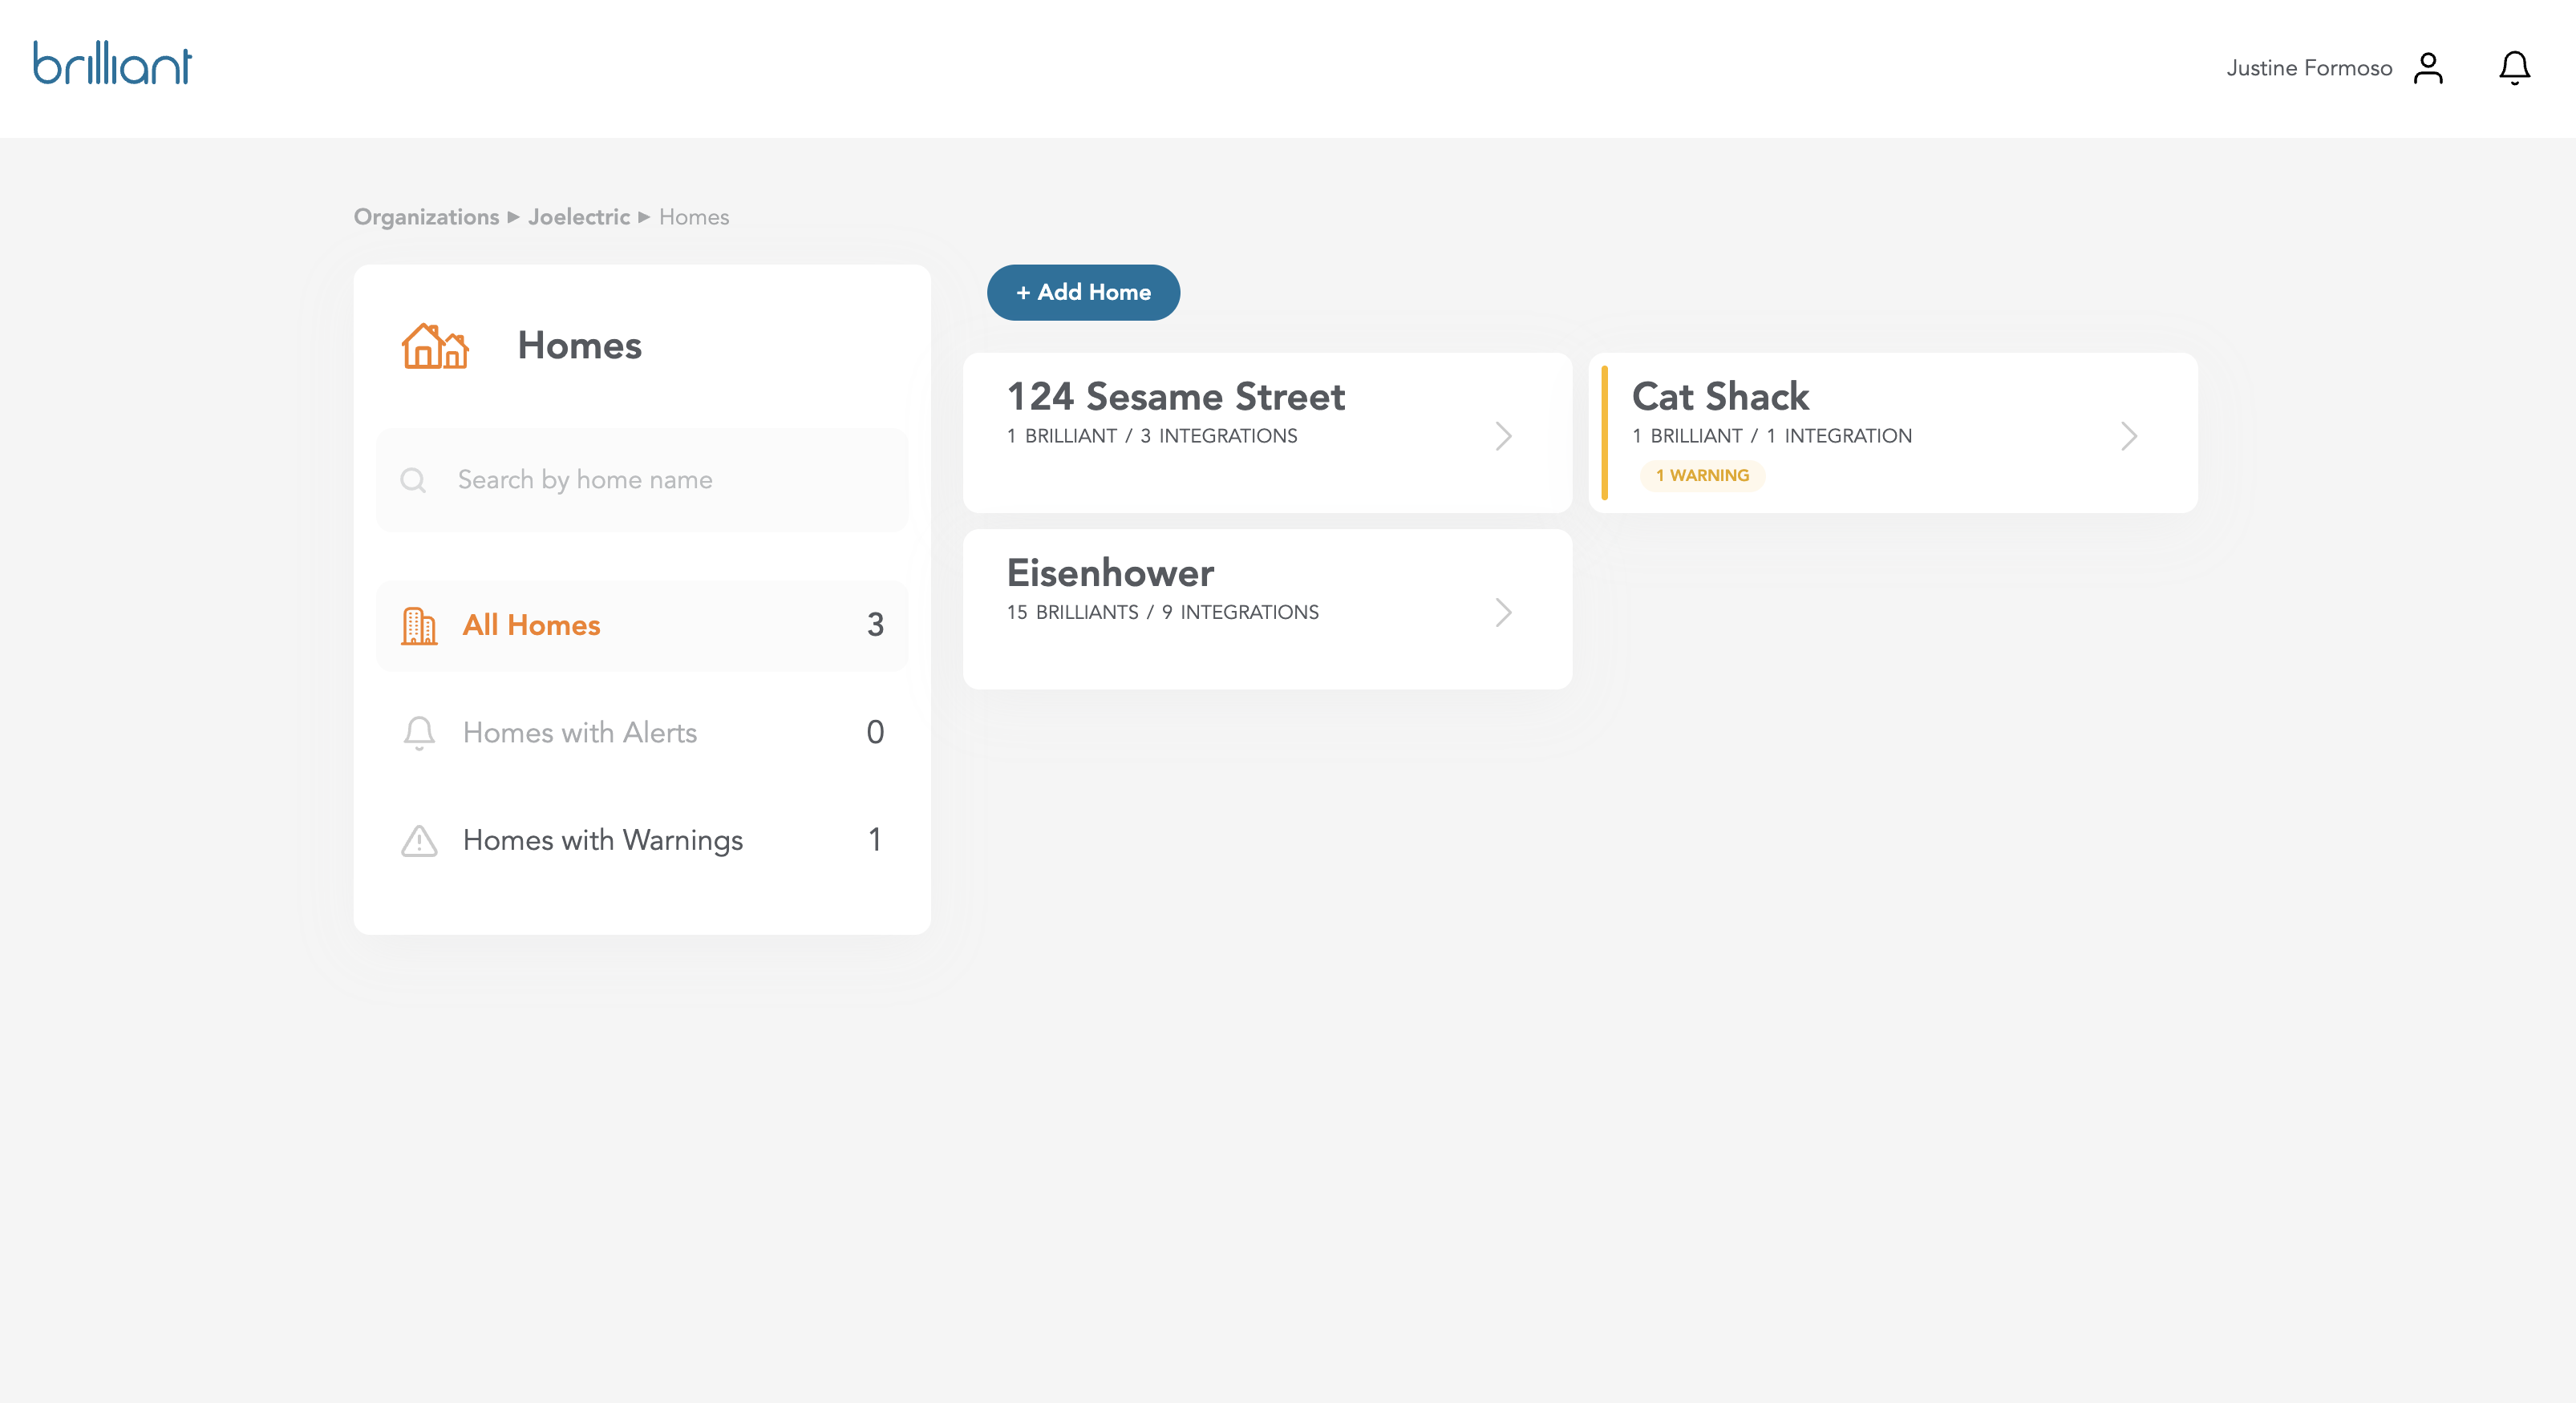Expand the Cat Shack chevron arrow
The width and height of the screenshot is (2576, 1403).
2129,436
